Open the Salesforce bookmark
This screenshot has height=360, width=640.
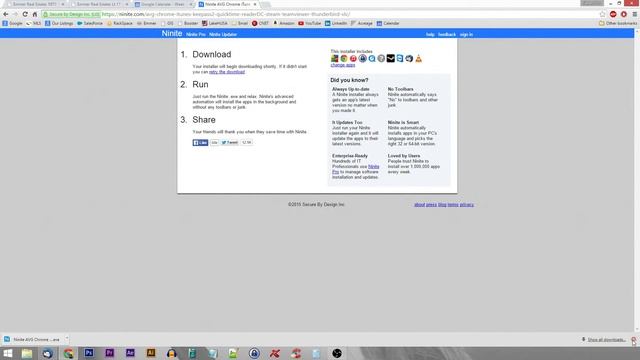click(90, 23)
